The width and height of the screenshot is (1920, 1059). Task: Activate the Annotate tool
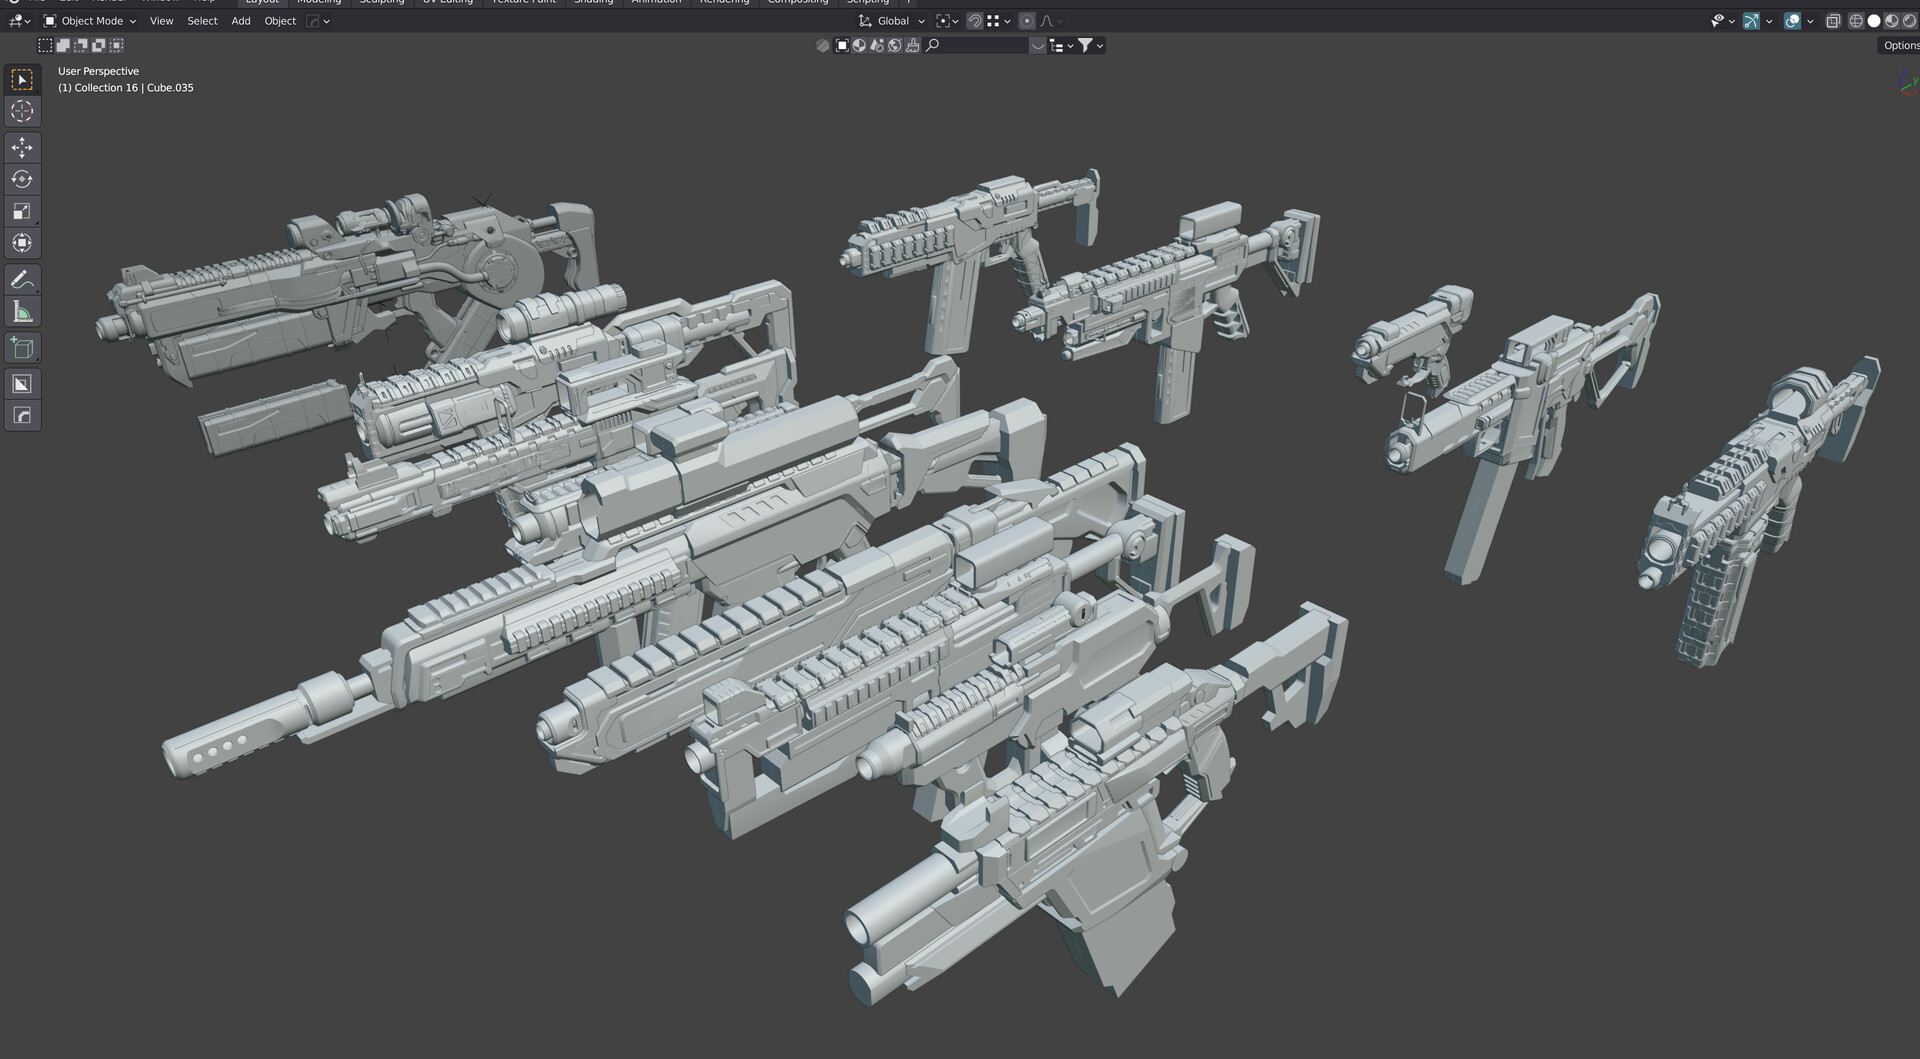click(x=21, y=279)
